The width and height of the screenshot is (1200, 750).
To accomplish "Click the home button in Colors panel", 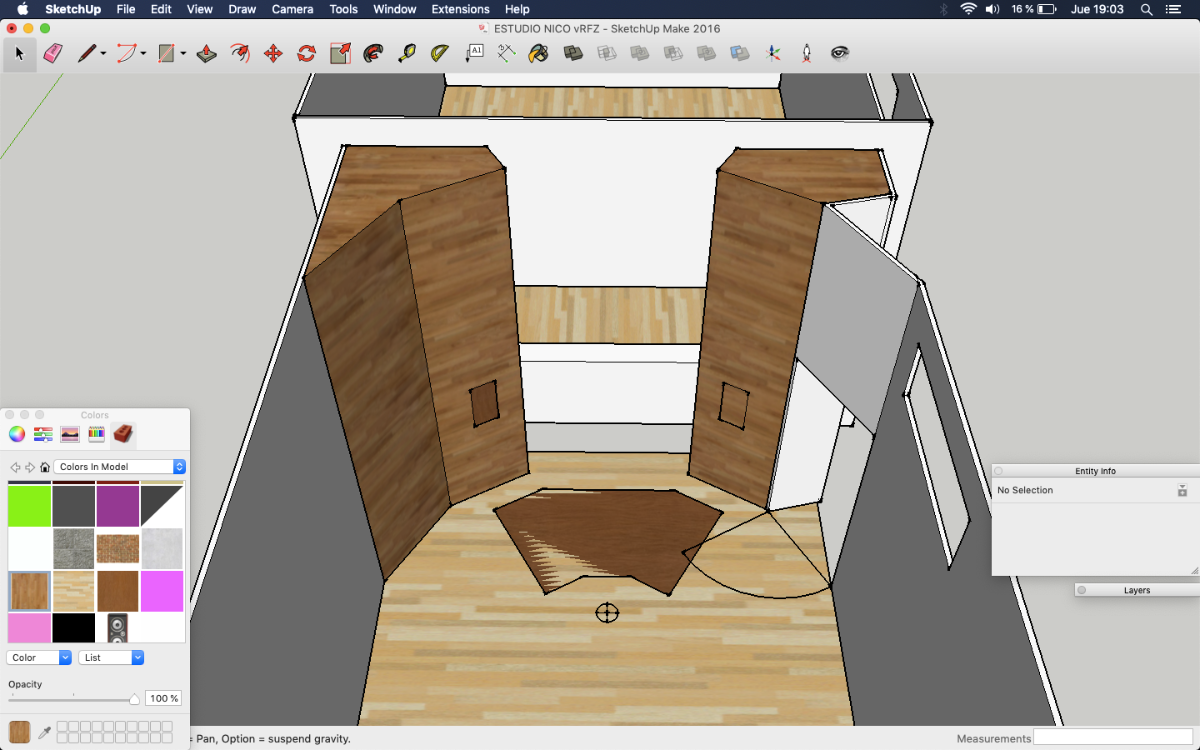I will pos(45,467).
